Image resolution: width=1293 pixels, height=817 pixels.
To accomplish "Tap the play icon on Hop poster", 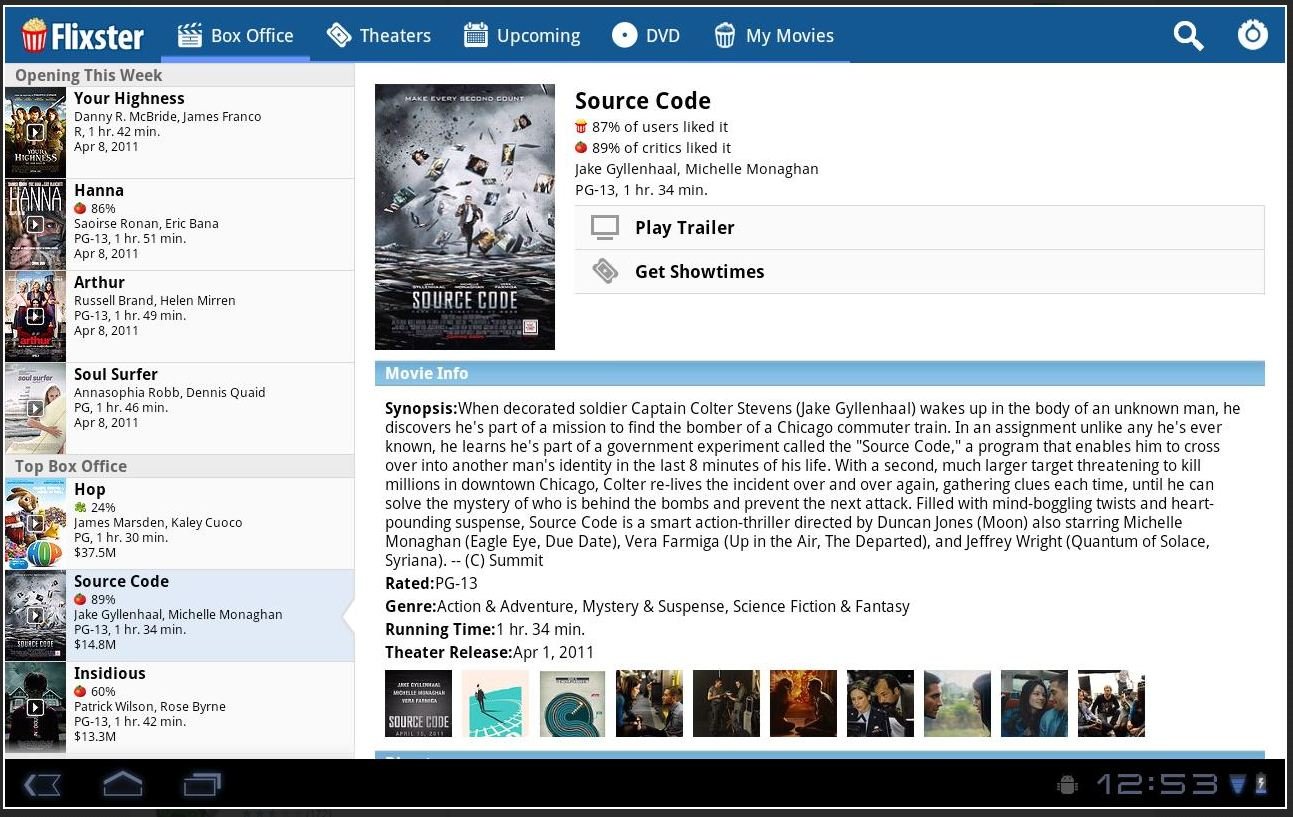I will point(35,523).
